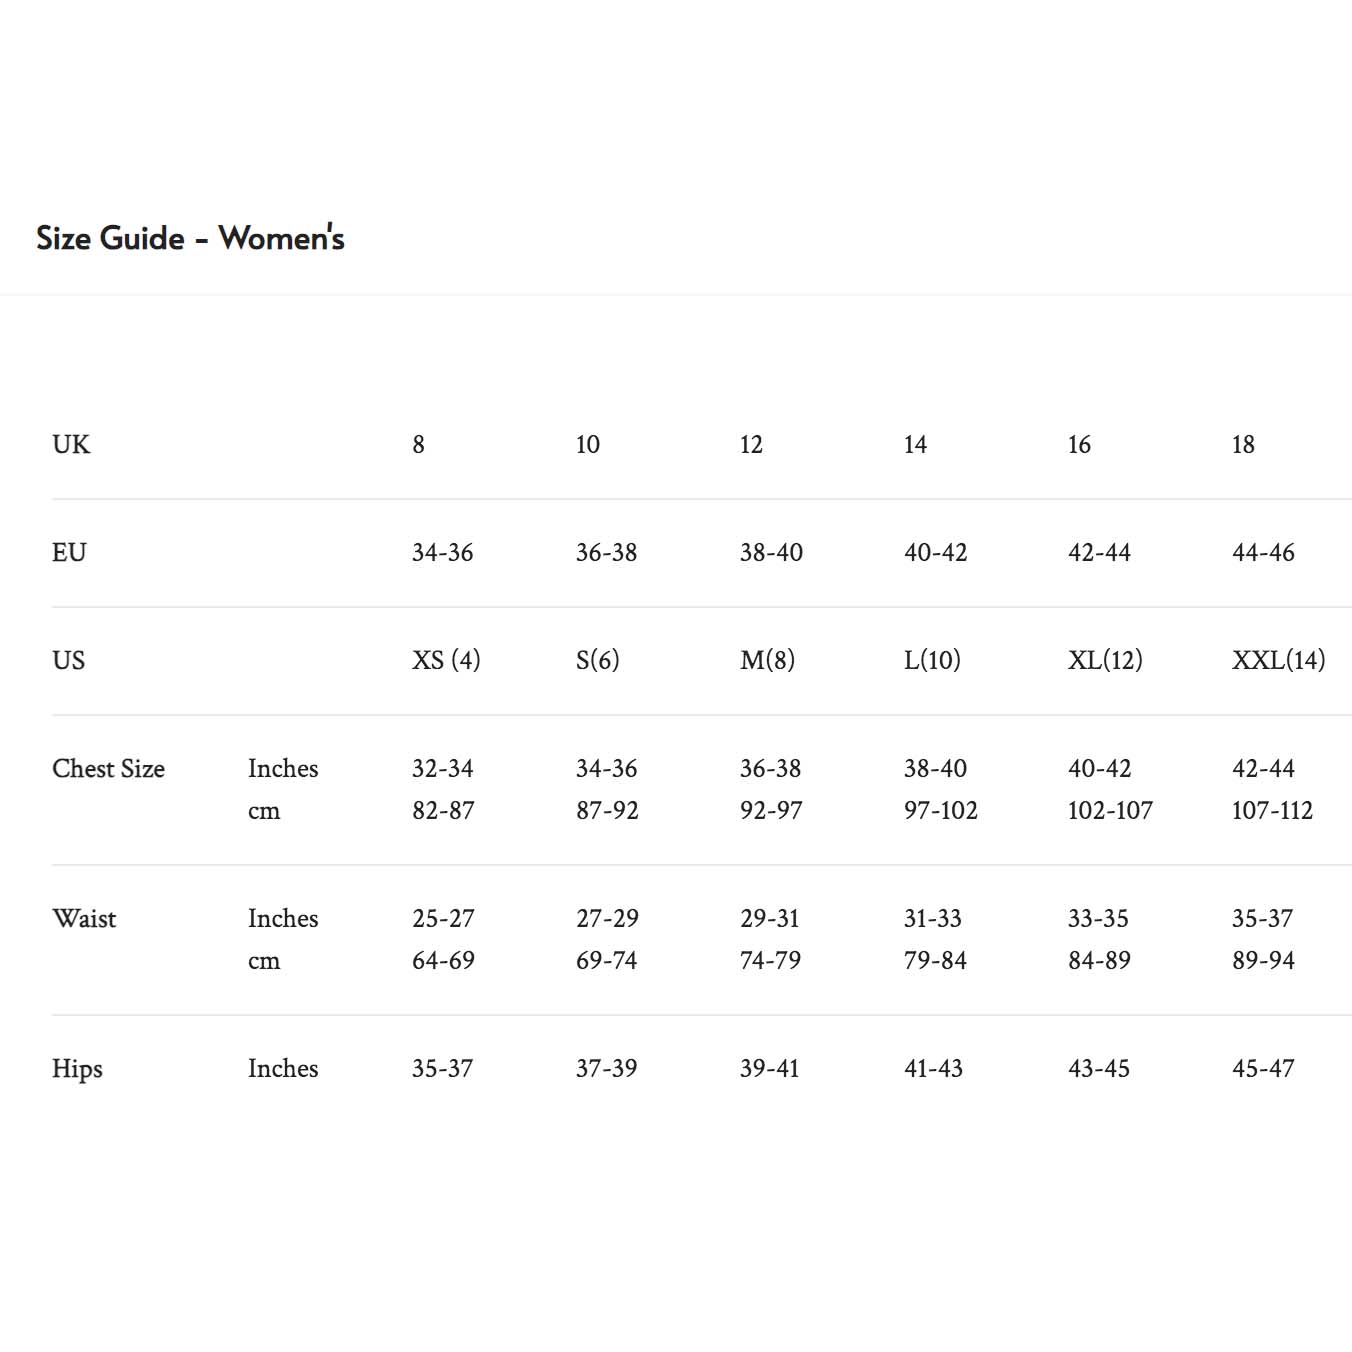Select the M(8) US size cell

767,660
